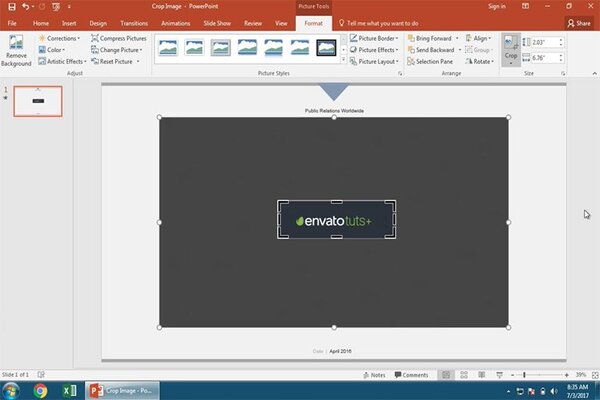Switch to the Insert tab

click(69, 23)
